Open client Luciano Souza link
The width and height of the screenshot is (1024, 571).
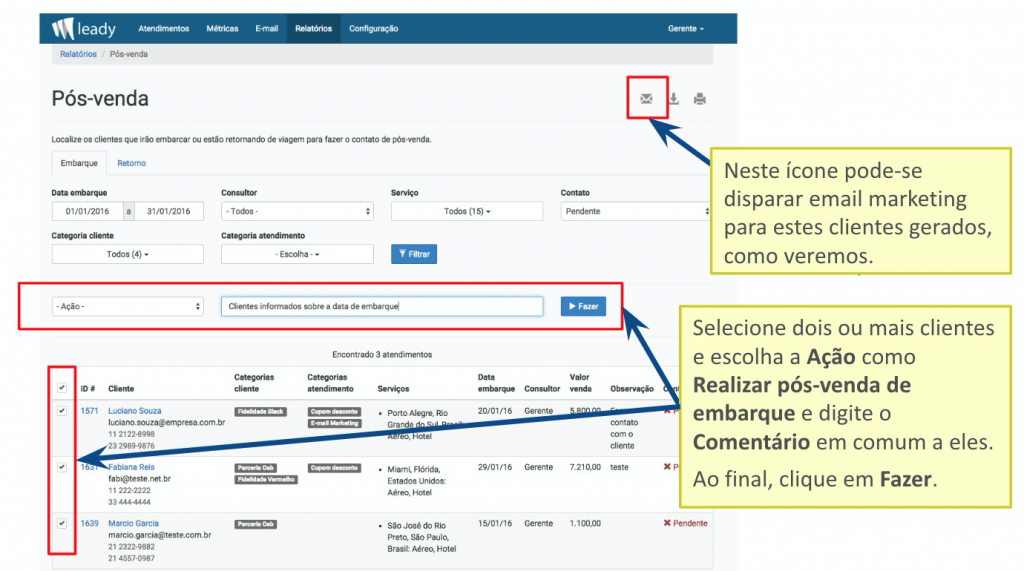[x=135, y=411]
